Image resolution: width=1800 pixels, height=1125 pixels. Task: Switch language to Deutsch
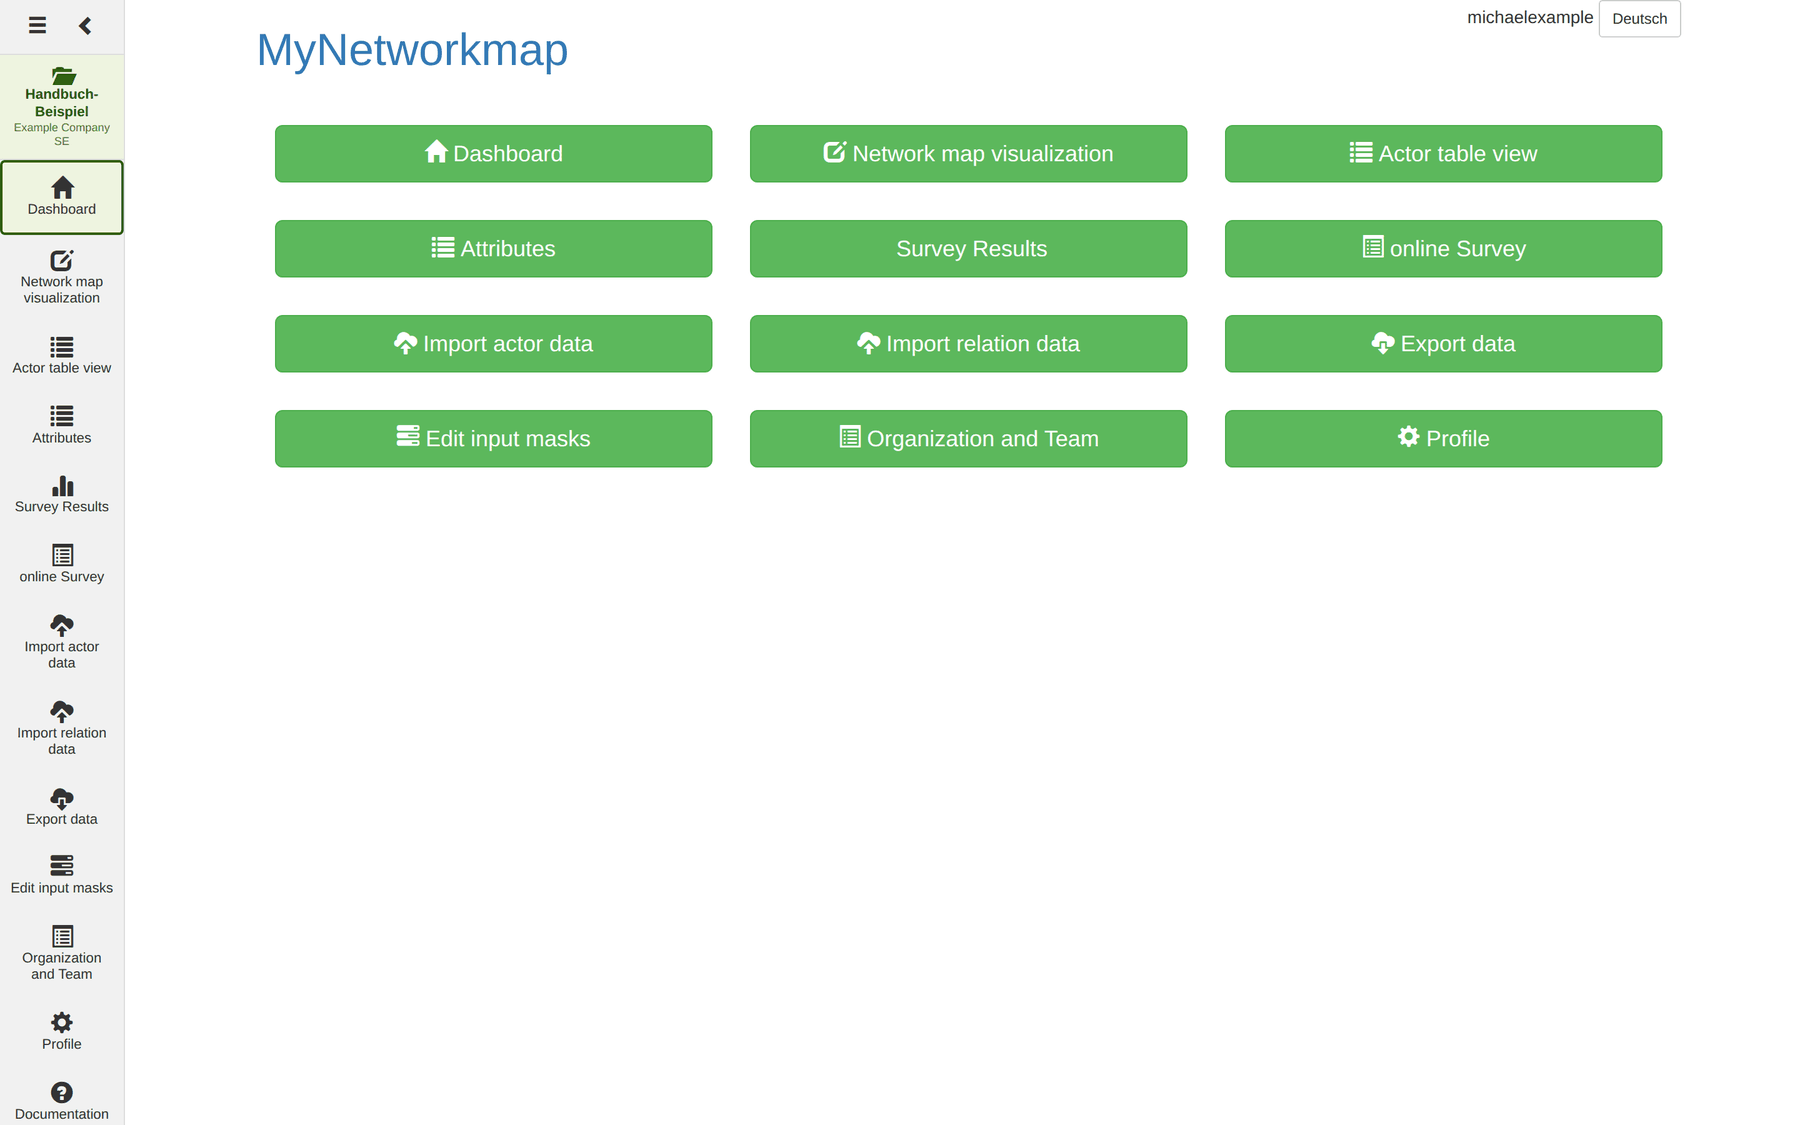point(1639,19)
